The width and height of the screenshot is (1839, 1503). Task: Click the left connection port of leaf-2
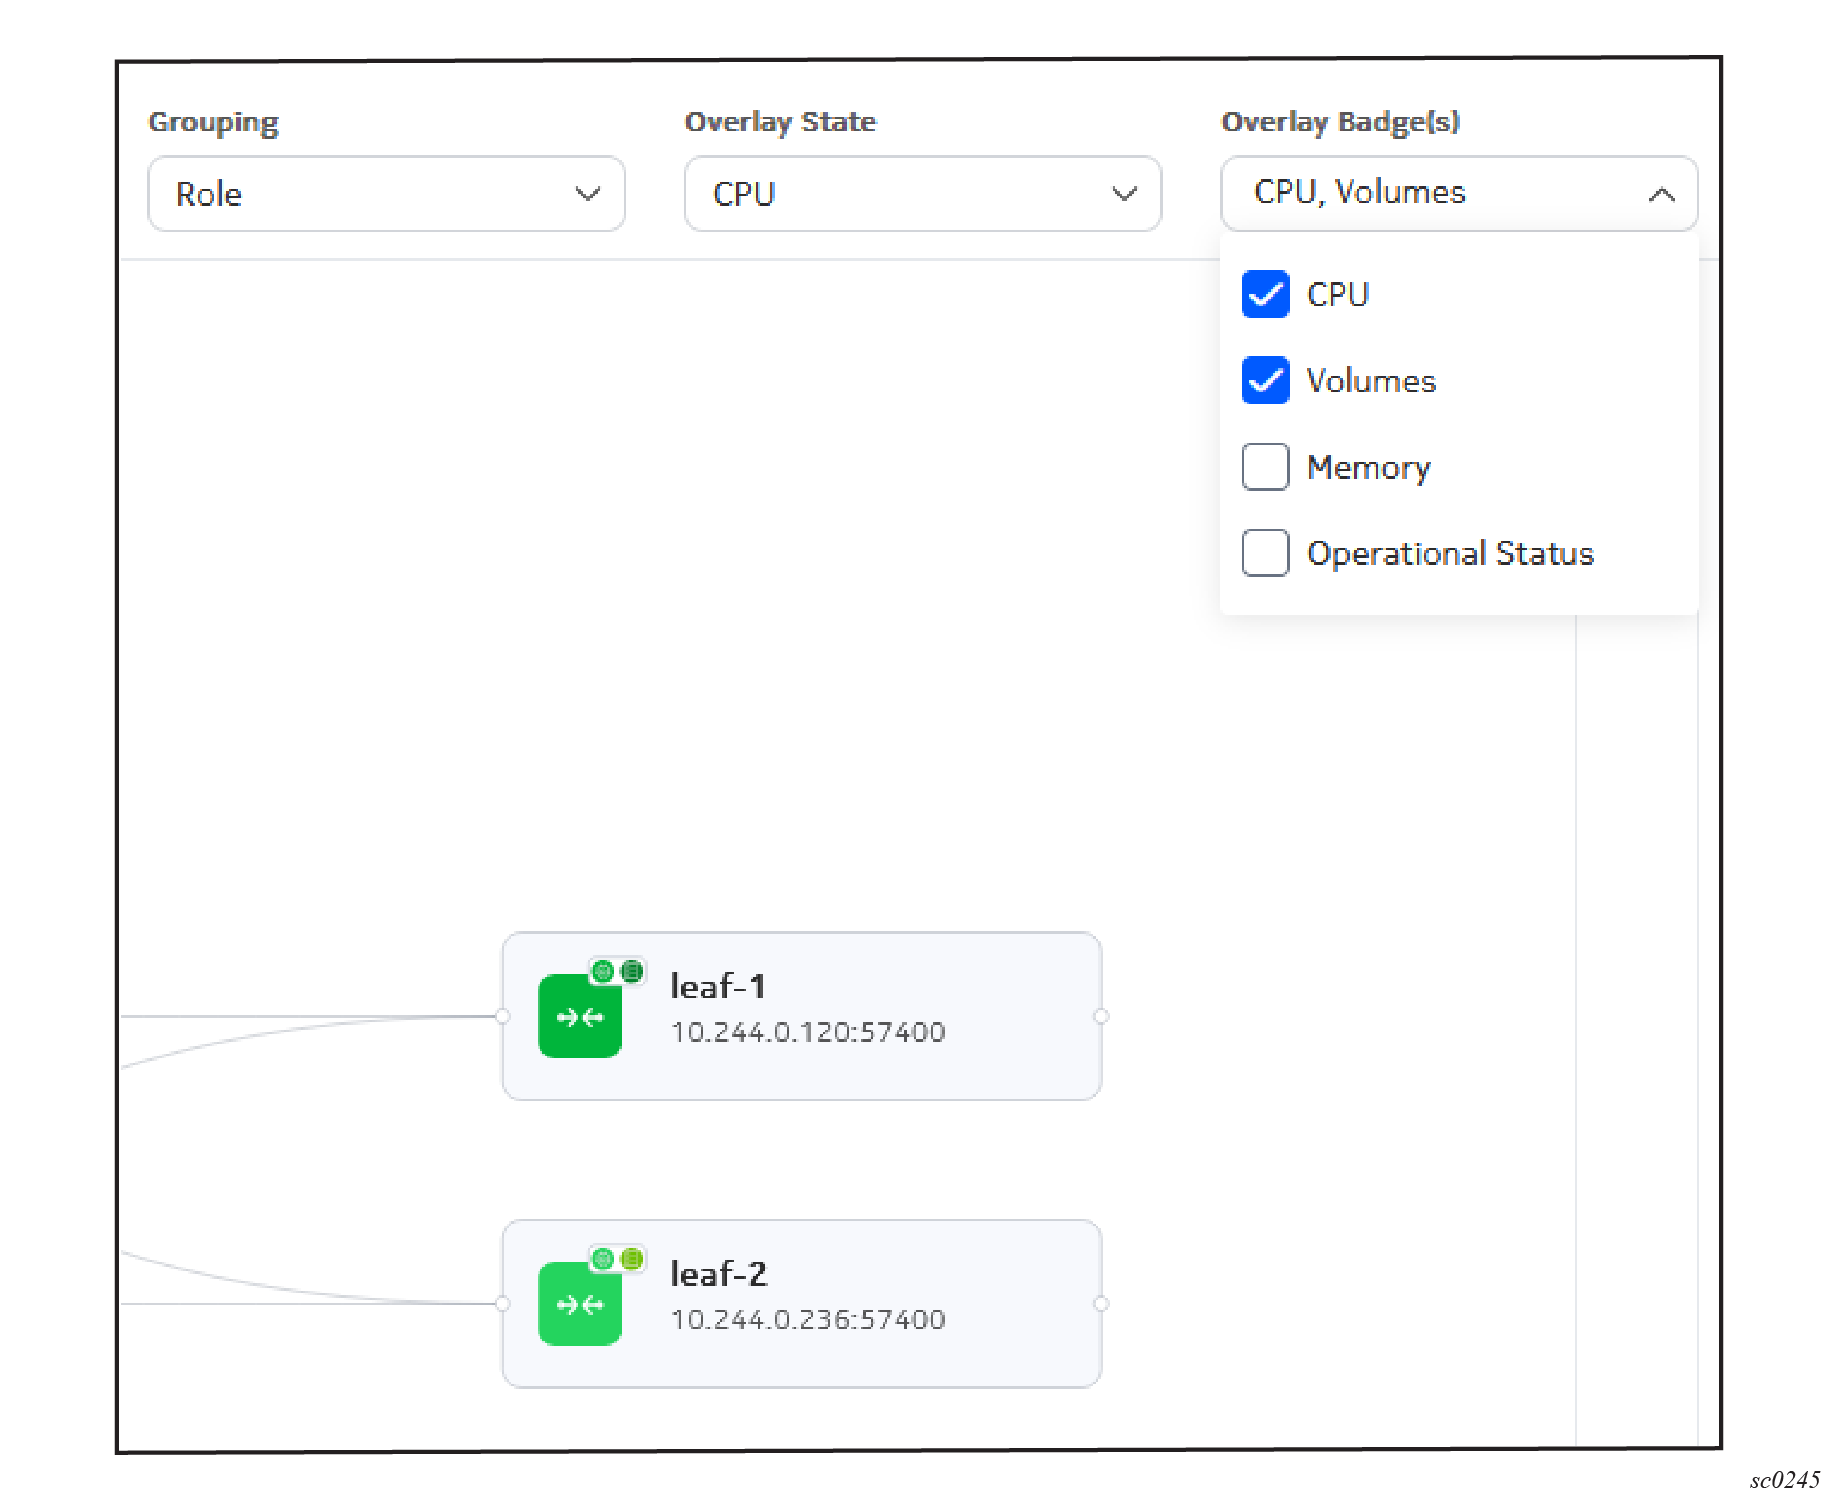click(x=503, y=1304)
